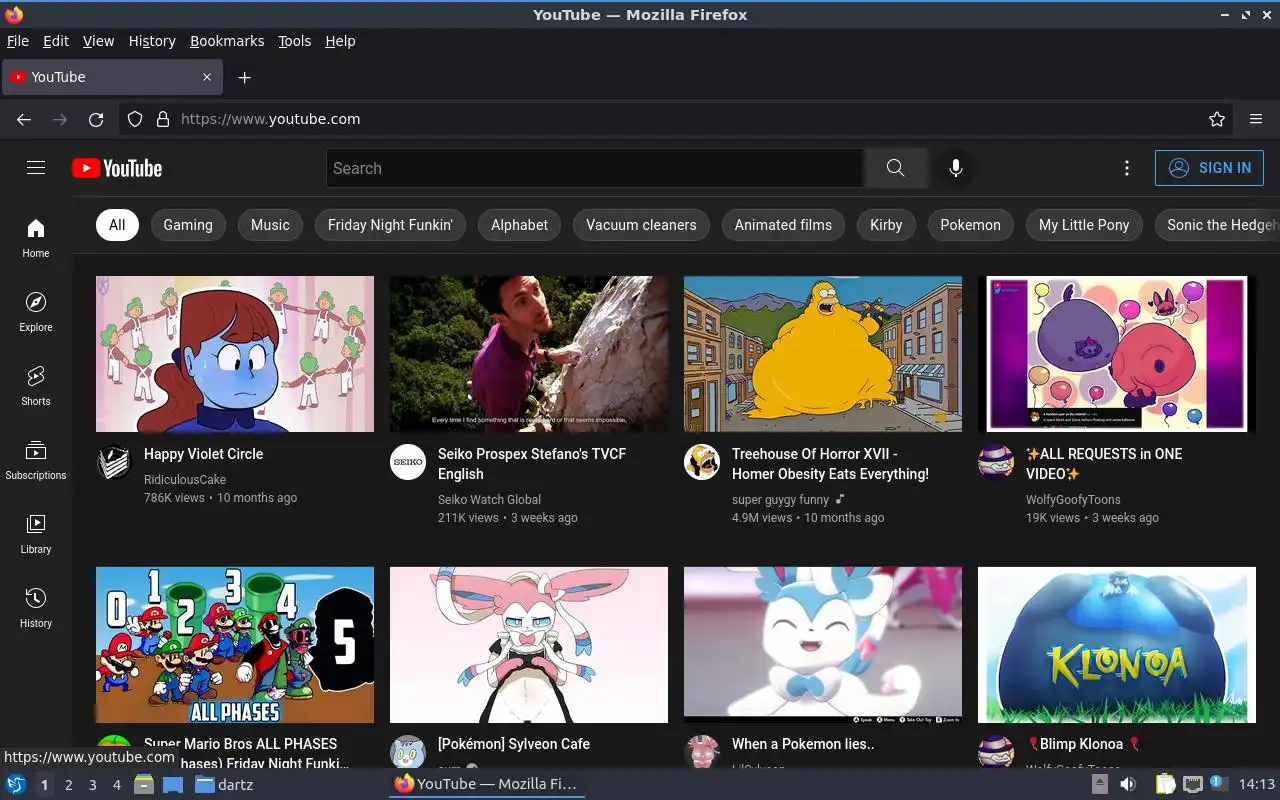The image size is (1280, 800).
Task: Select the Music filter chip
Action: [270, 225]
